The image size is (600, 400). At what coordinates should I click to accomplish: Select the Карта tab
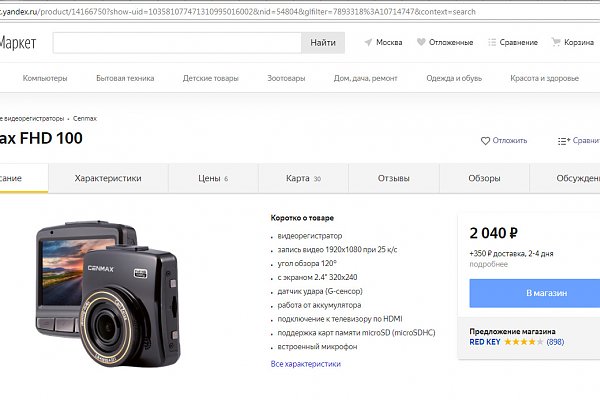click(x=302, y=178)
